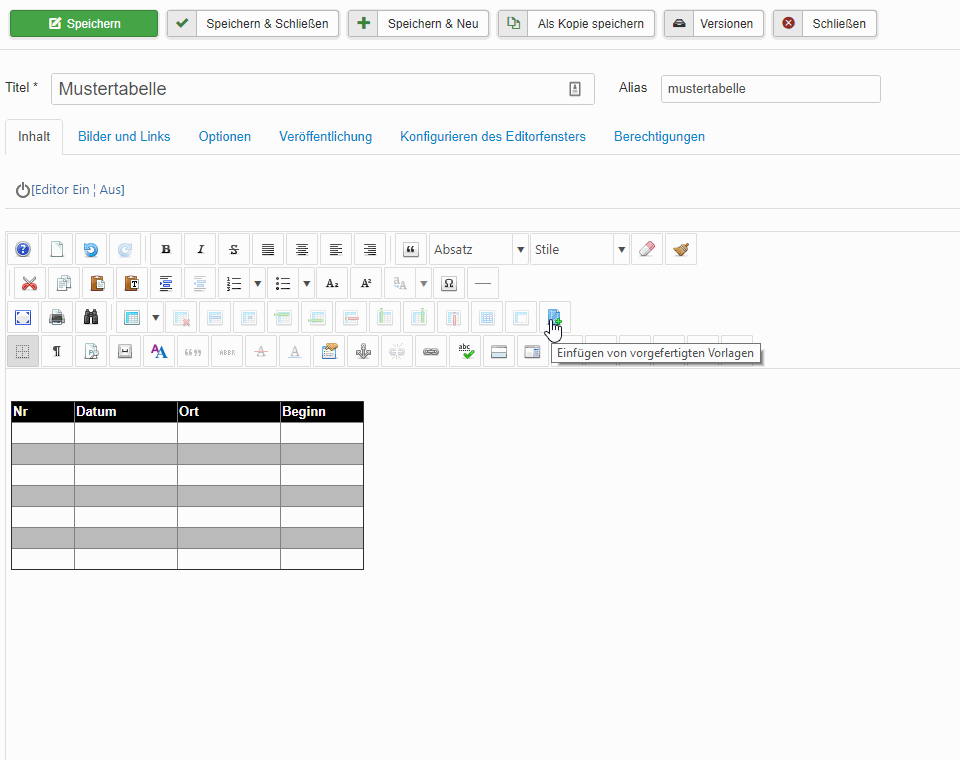Toggle display of paragraph marks
Viewport: 960px width, 760px height.
point(57,352)
